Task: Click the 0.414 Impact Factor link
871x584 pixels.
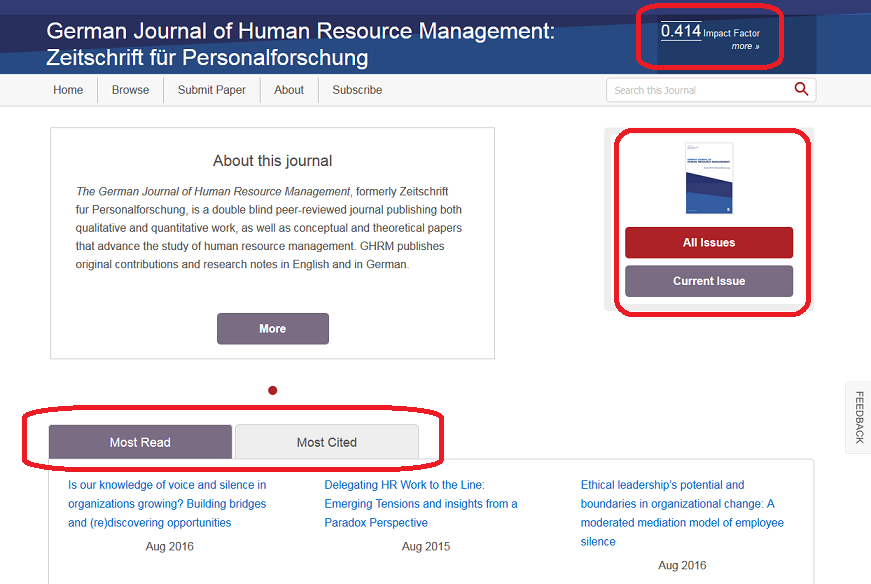Action: (x=681, y=31)
